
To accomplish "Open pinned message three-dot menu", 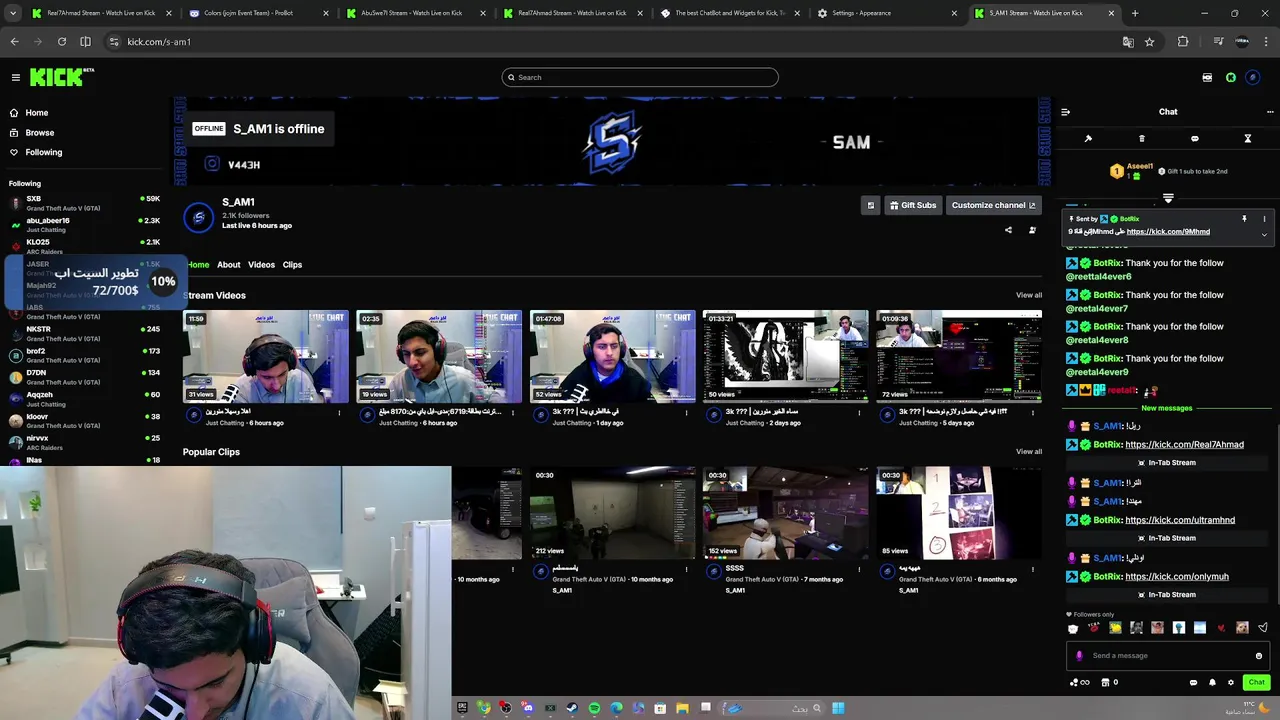I will 1264,218.
